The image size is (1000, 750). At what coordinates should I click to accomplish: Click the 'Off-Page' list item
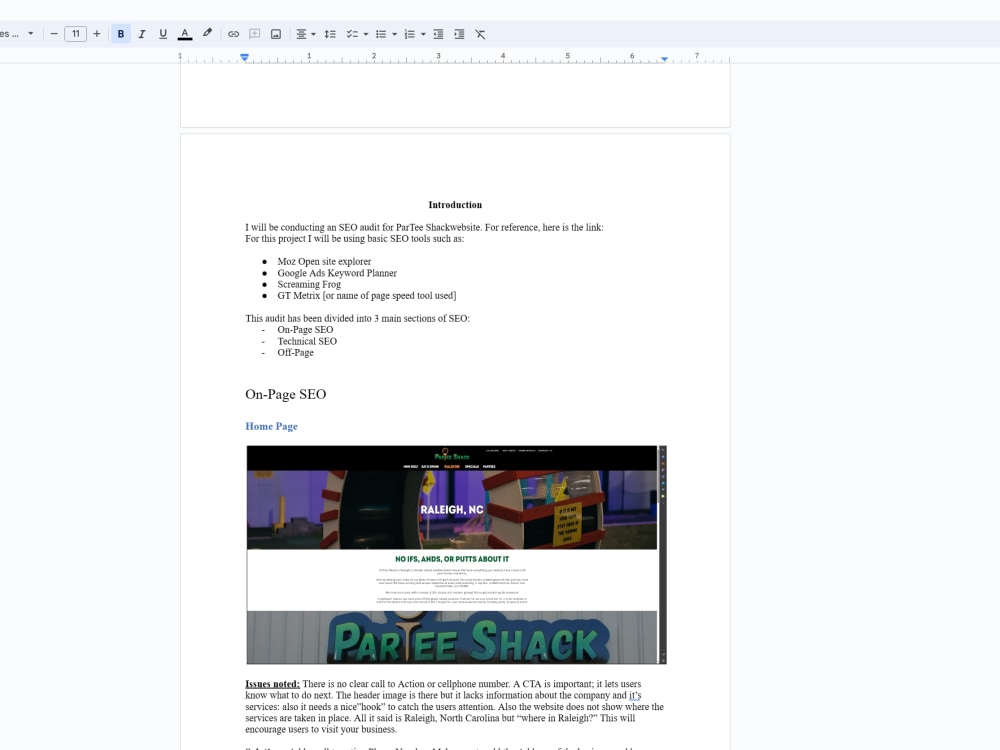[x=295, y=353]
